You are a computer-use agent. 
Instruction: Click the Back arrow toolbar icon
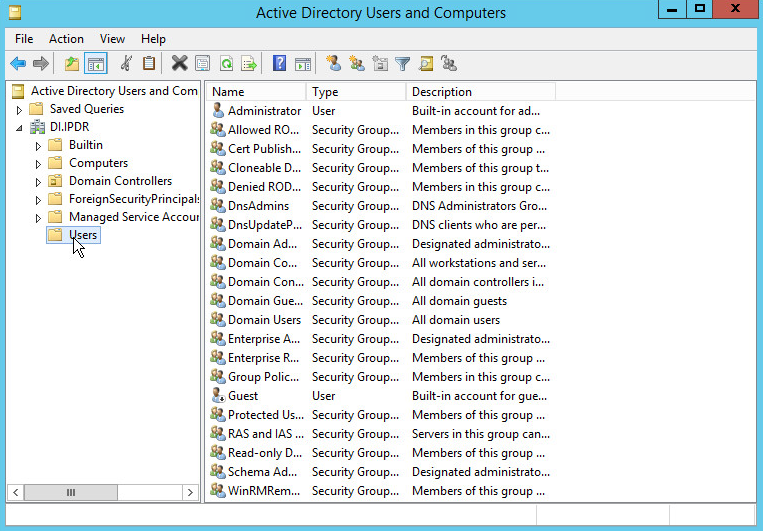(x=18, y=64)
